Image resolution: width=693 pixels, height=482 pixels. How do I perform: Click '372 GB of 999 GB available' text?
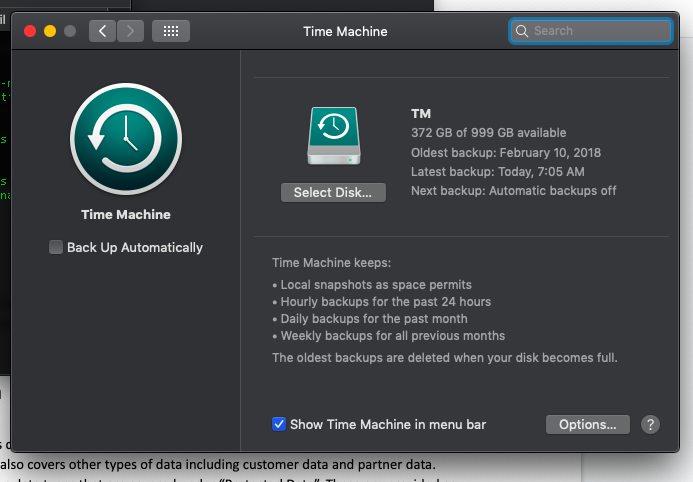488,133
